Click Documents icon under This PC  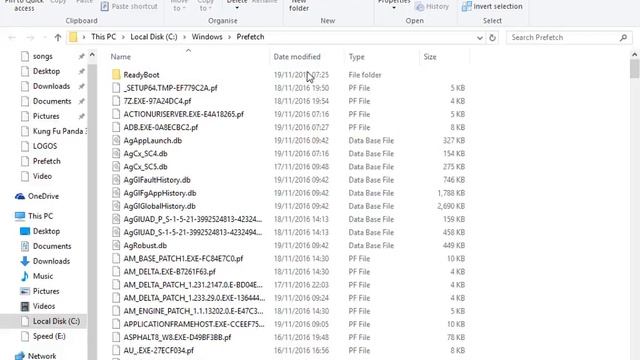click(25, 246)
